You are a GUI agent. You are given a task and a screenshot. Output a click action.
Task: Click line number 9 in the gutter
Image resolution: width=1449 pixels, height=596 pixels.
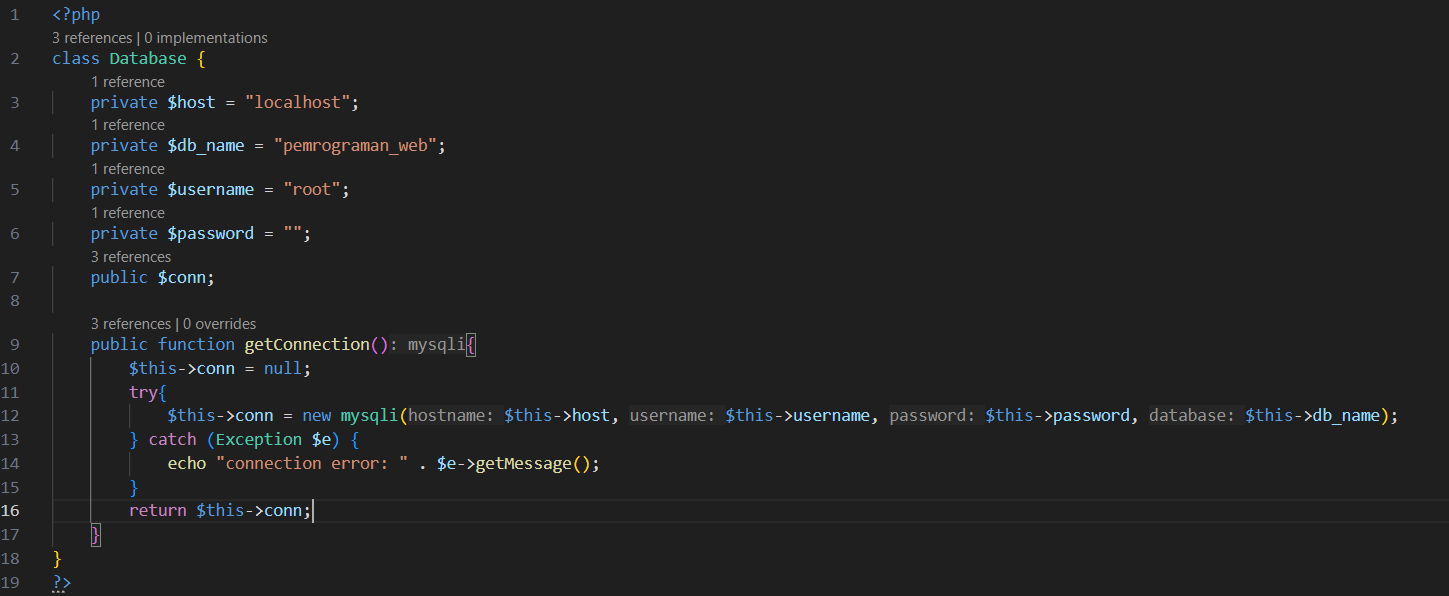[14, 344]
